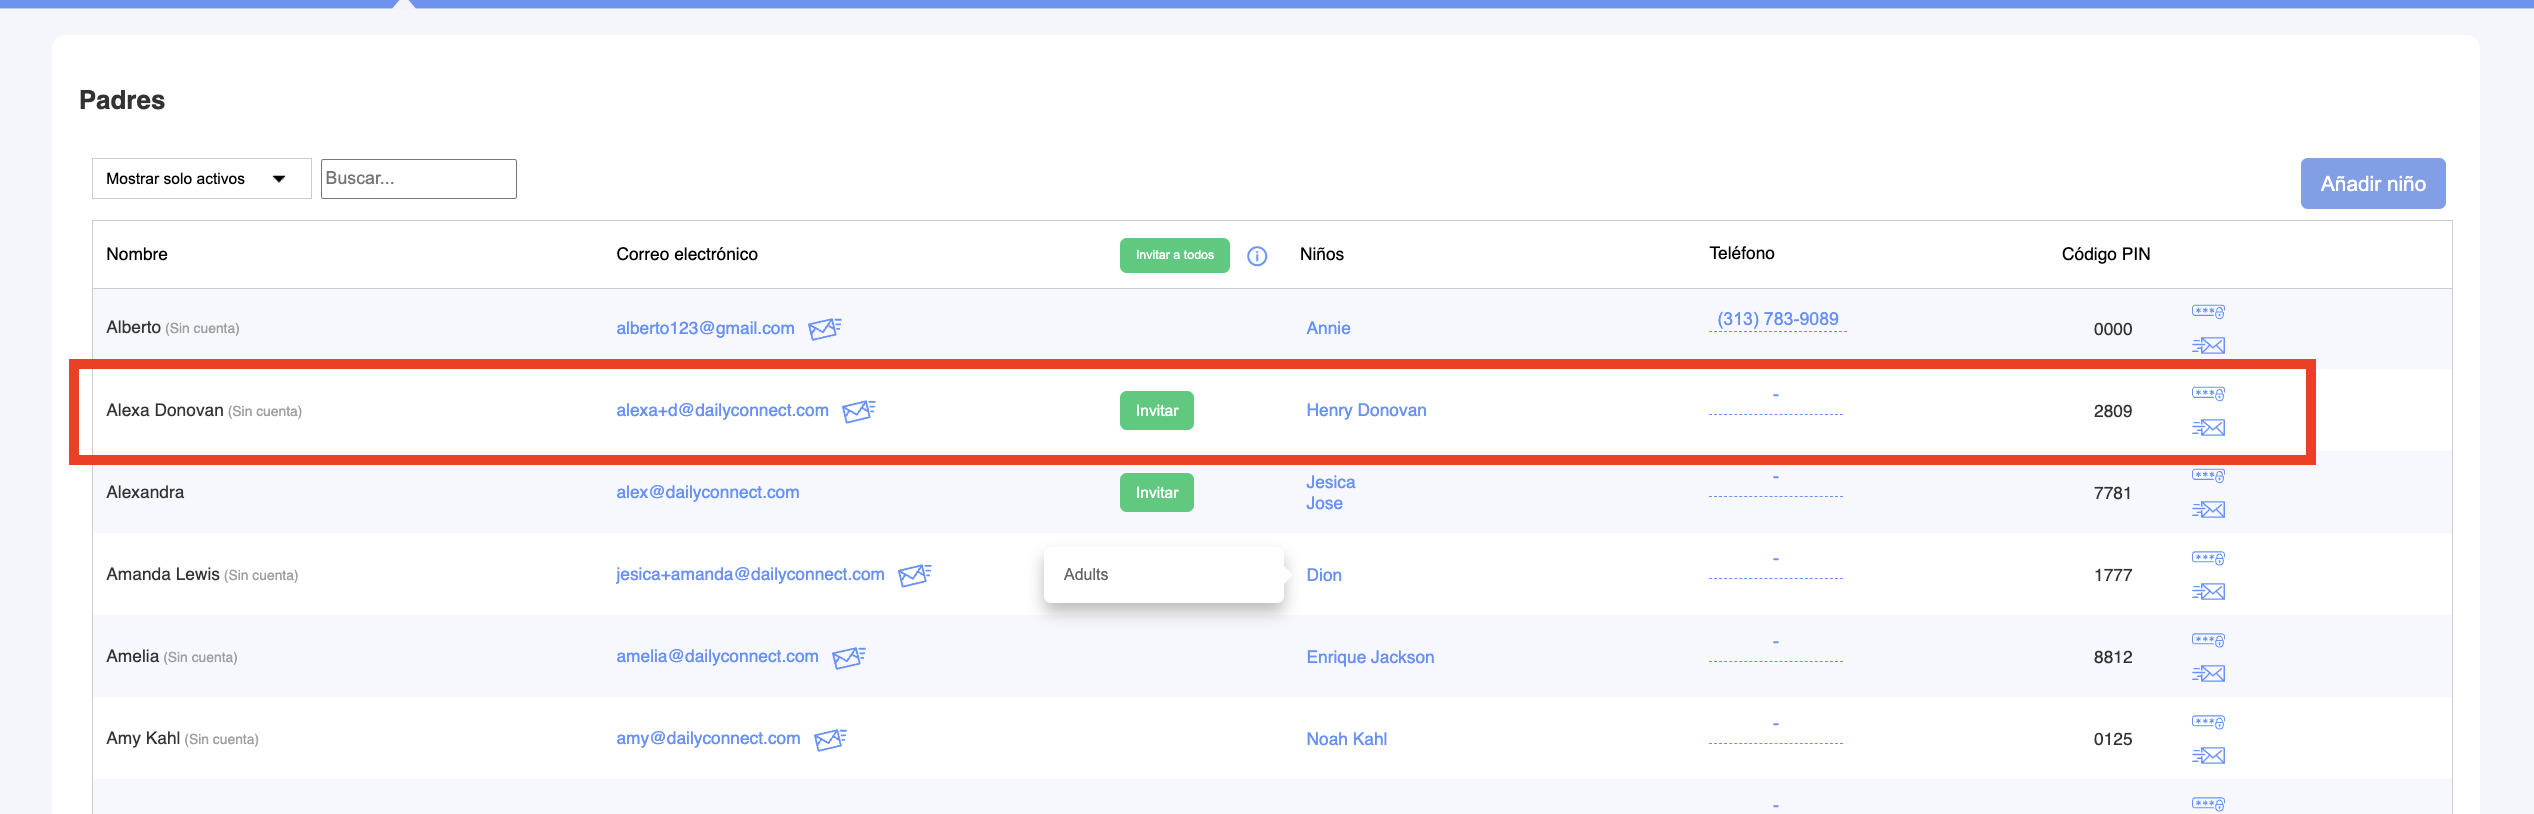Click the Adults tooltip popup
This screenshot has width=2534, height=814.
coord(1163,575)
